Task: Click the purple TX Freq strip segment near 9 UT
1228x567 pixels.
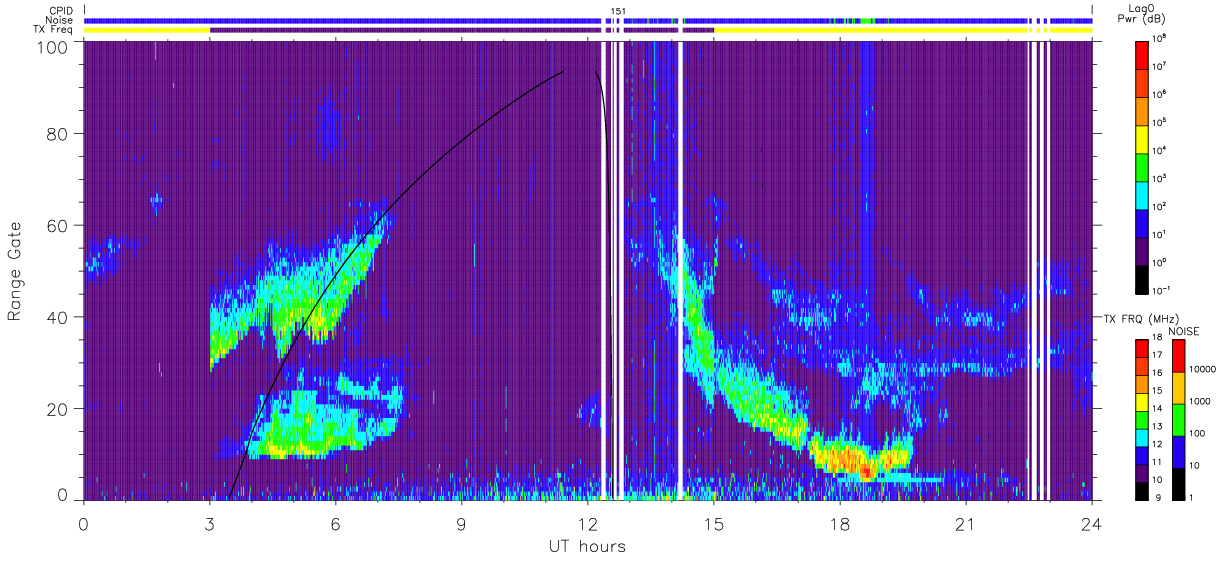Action: (462, 30)
